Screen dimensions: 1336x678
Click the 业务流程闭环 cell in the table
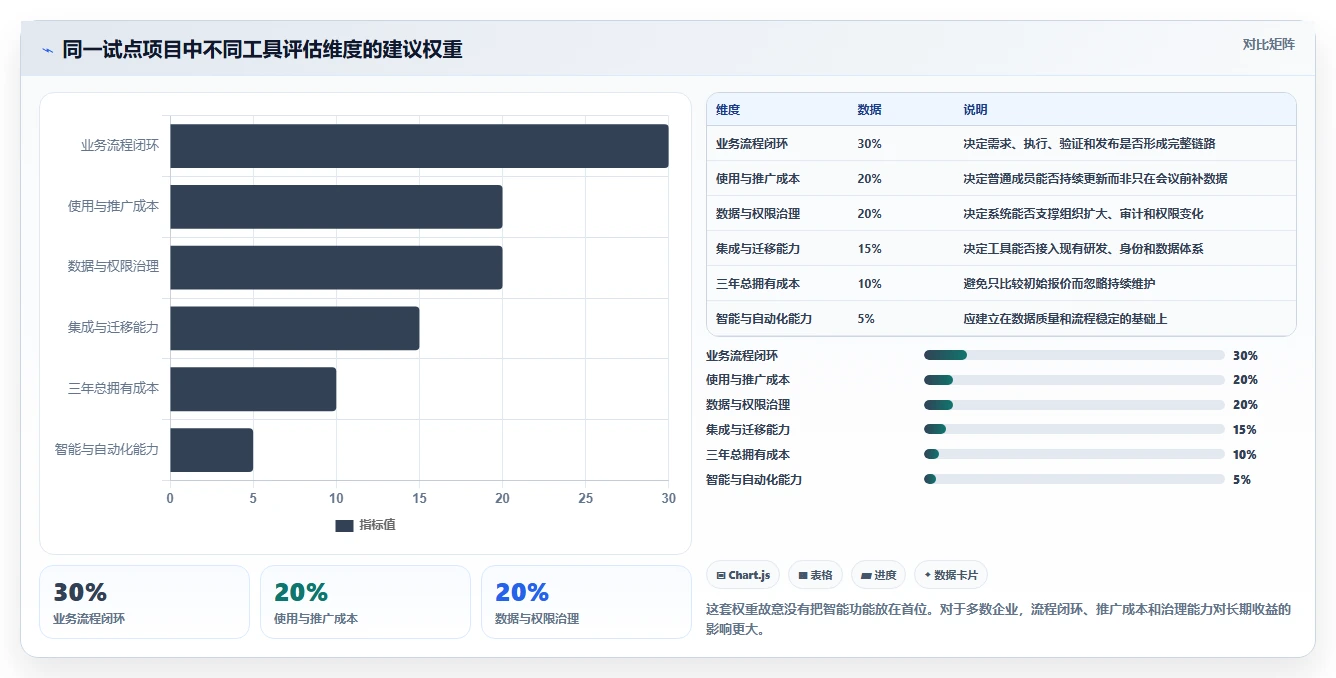[x=752, y=144]
